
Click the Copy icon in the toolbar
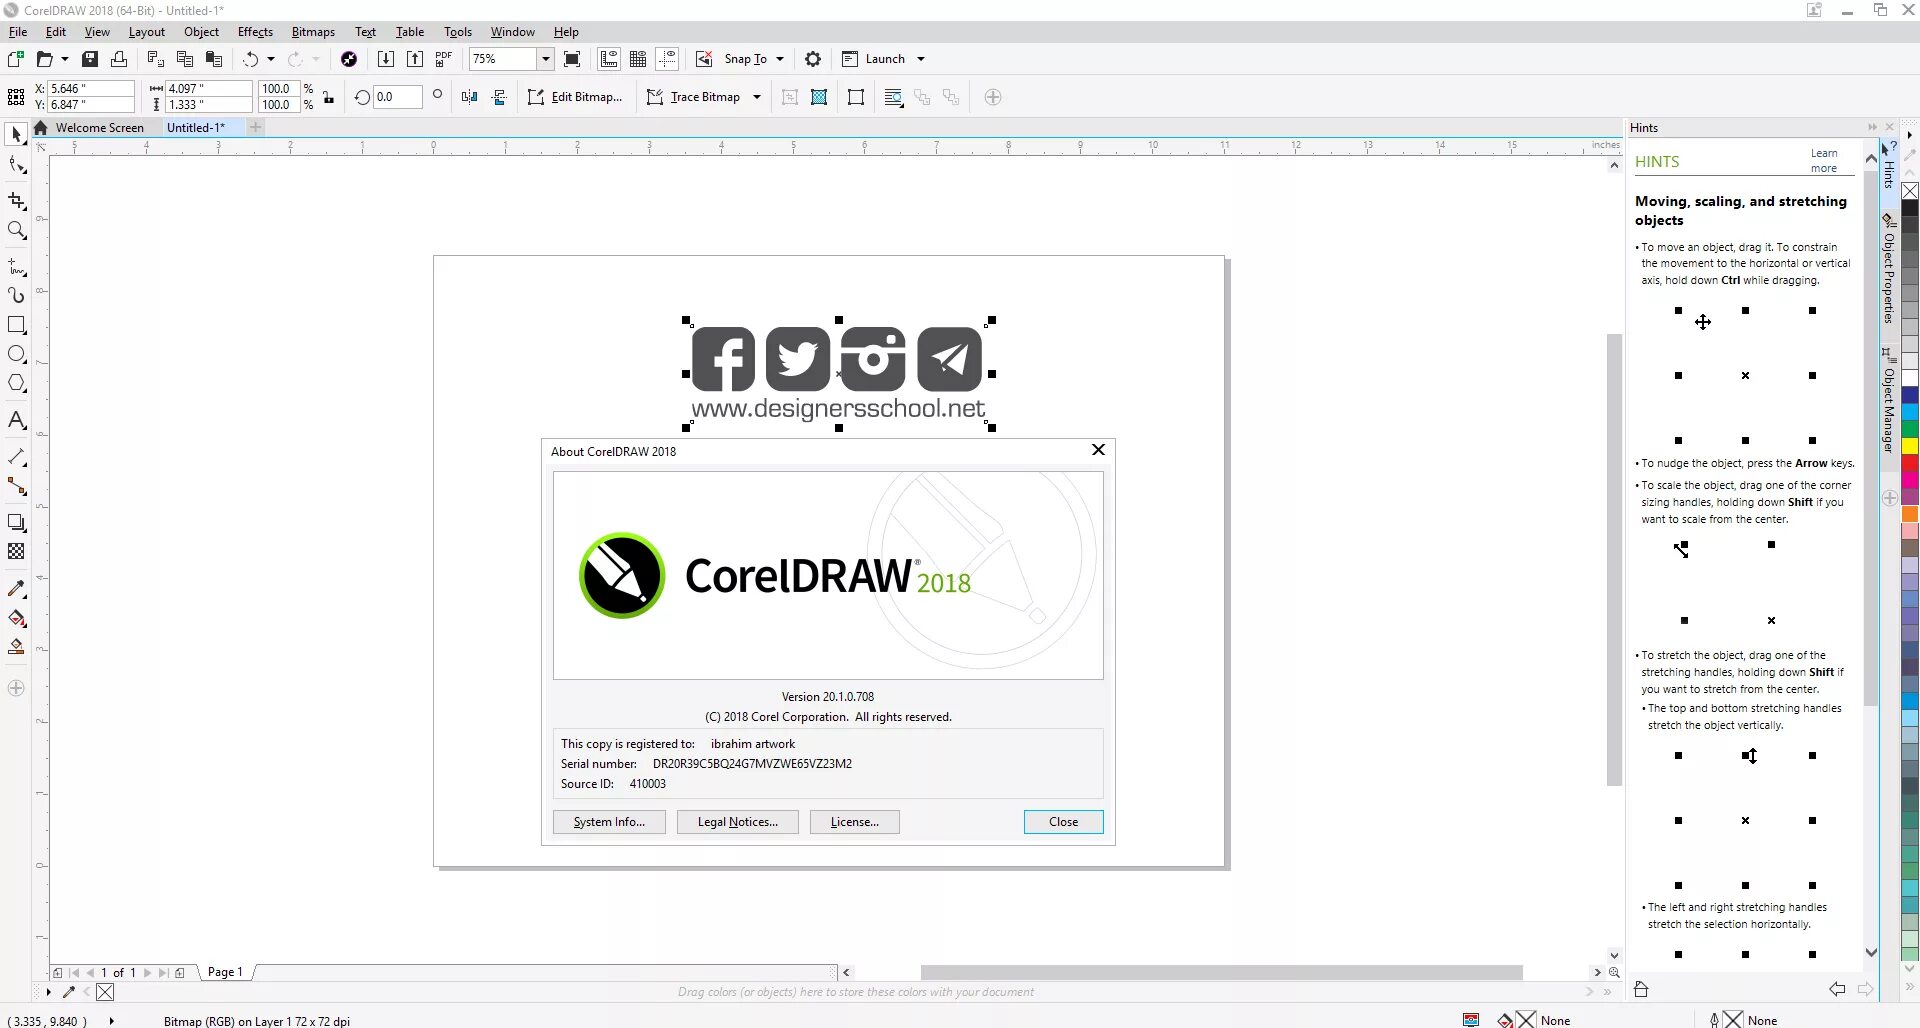(184, 59)
